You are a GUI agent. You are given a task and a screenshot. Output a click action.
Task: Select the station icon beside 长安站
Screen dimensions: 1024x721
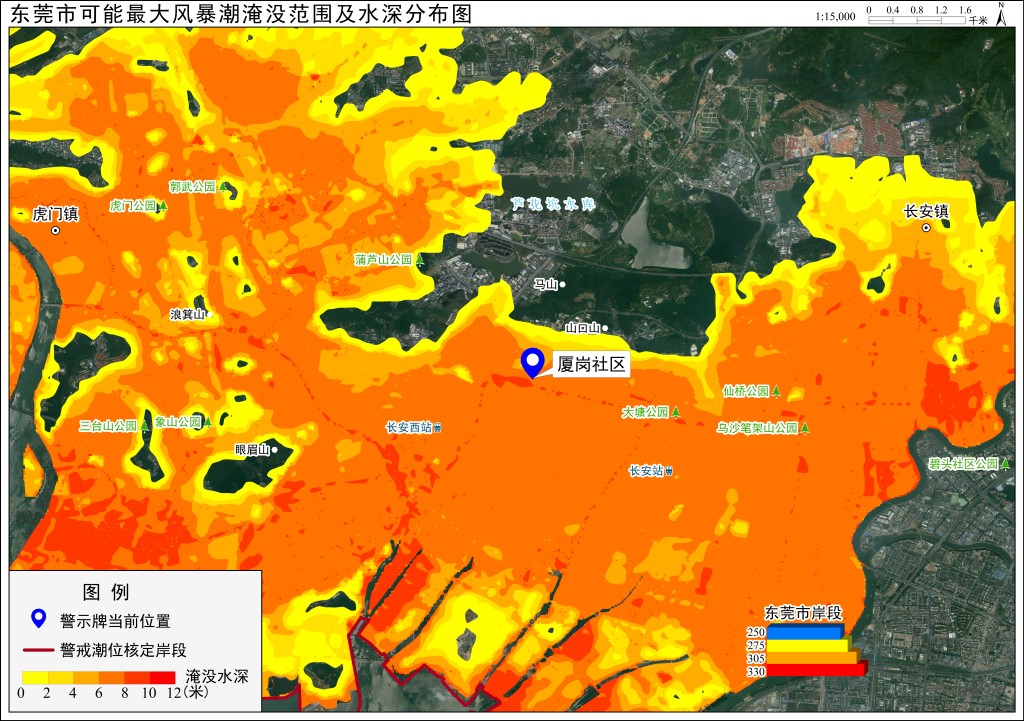(x=669, y=471)
